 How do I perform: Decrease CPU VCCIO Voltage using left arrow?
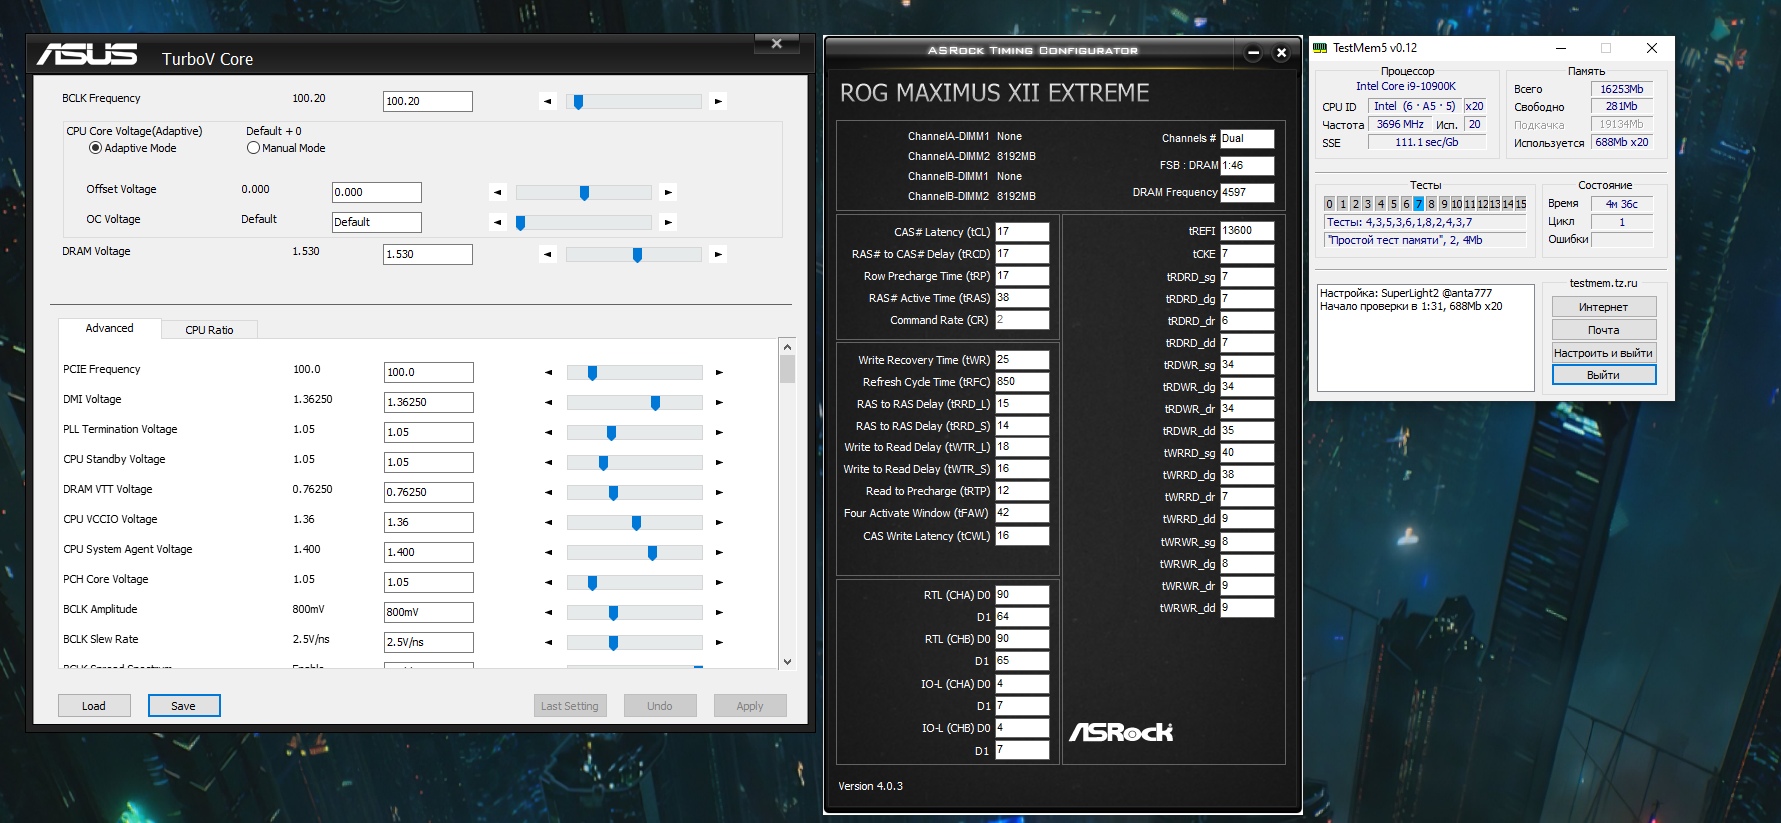click(548, 522)
